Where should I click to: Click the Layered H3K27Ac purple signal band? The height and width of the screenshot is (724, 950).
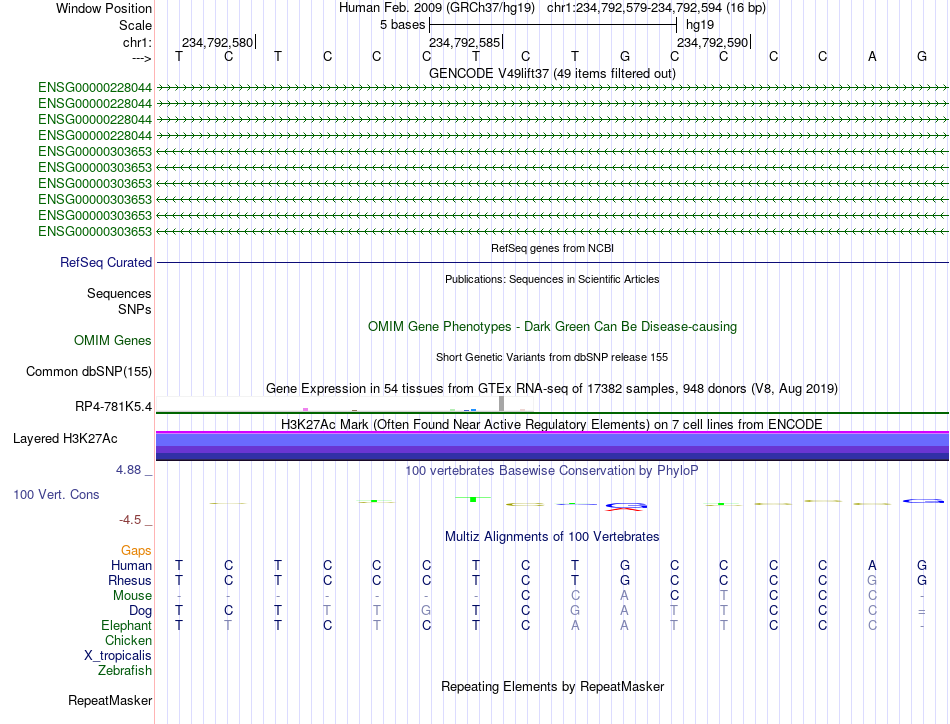pos(552,446)
